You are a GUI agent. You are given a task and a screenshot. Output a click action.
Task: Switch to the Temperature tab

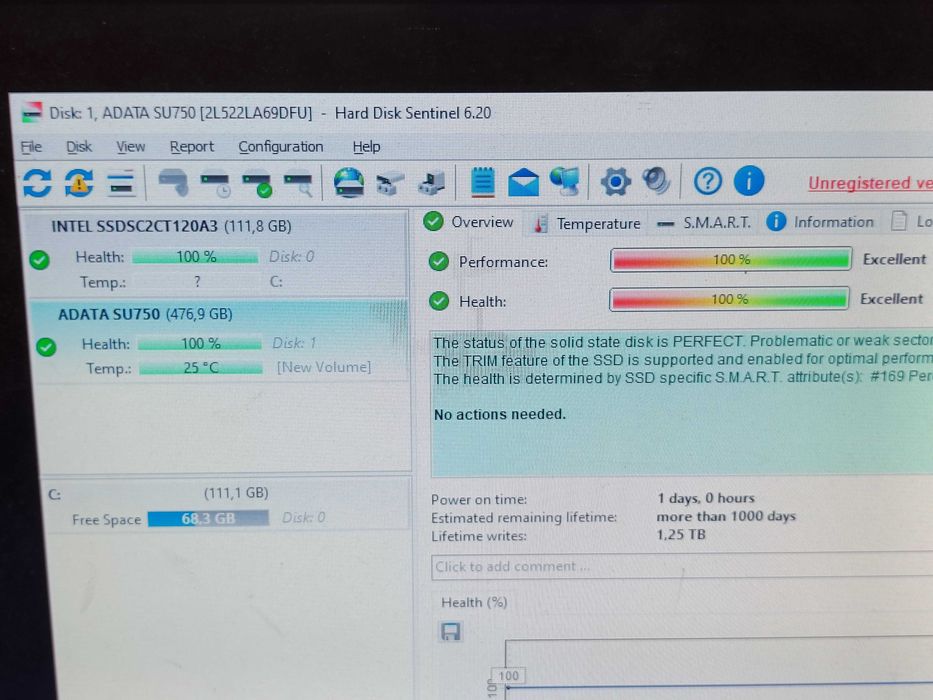click(587, 223)
